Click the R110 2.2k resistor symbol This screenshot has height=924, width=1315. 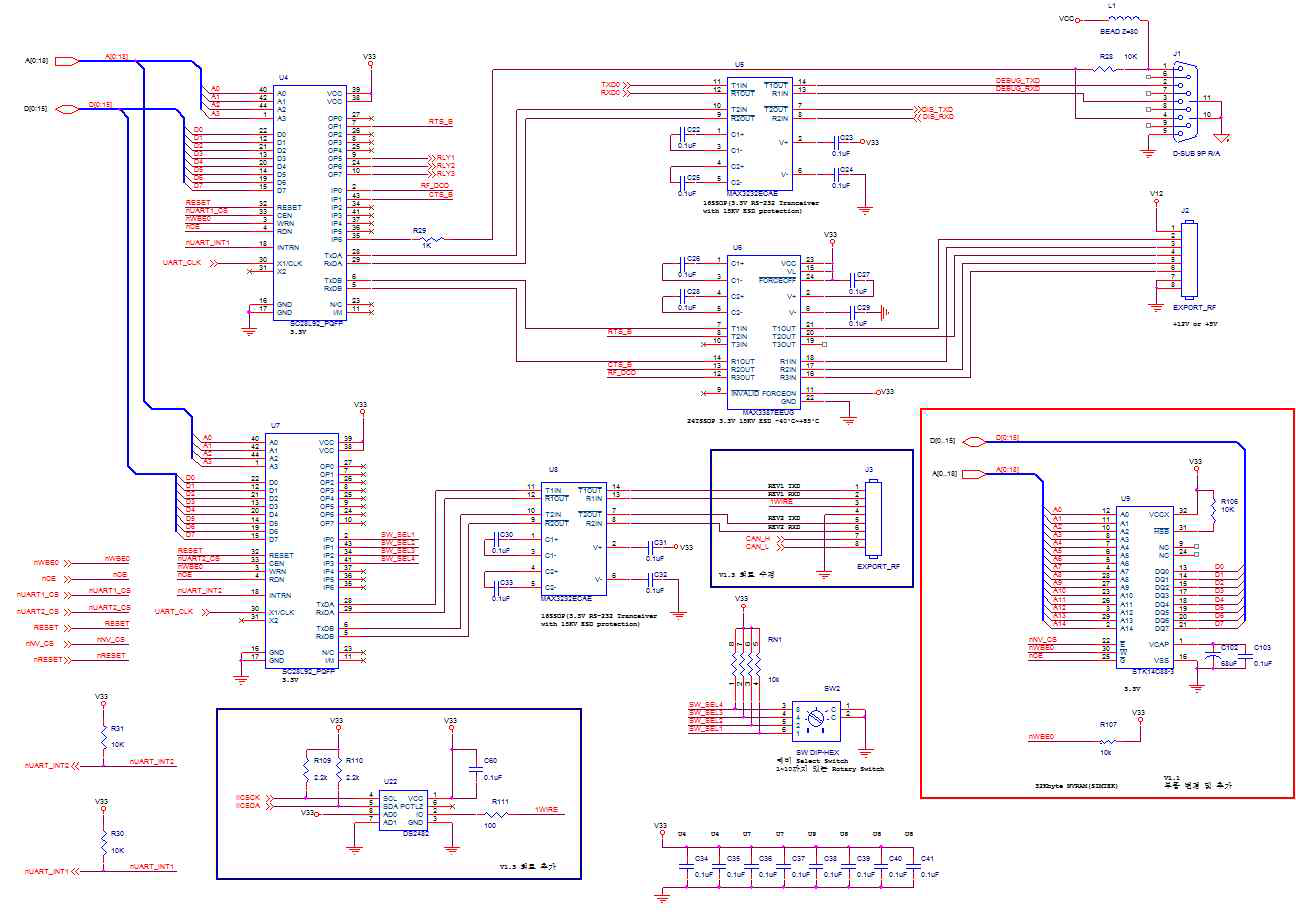pyautogui.click(x=339, y=771)
